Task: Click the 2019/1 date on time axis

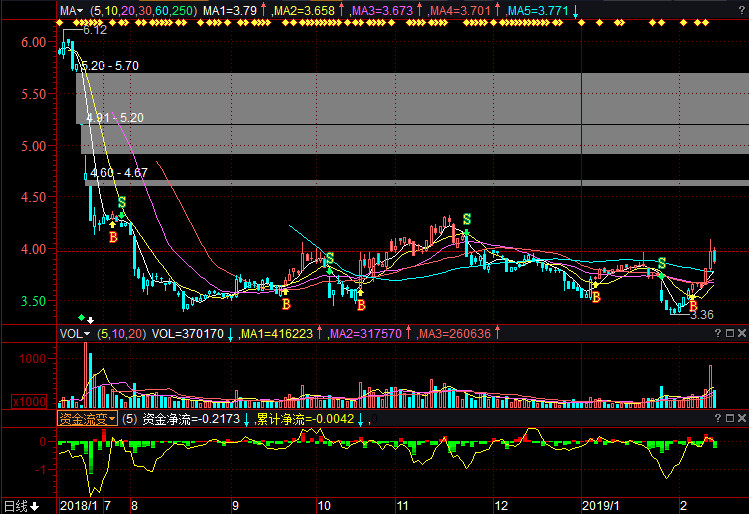Action: click(x=603, y=506)
